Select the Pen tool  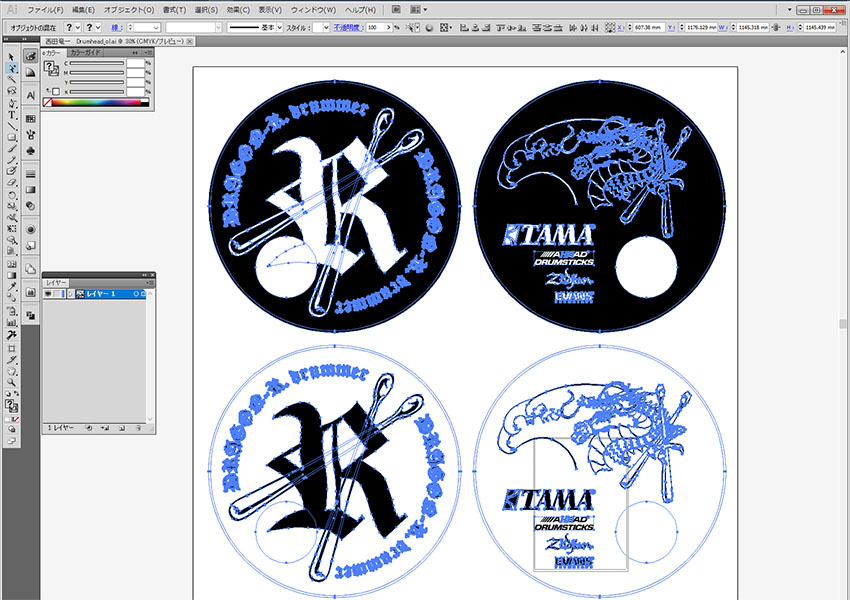pyautogui.click(x=11, y=103)
